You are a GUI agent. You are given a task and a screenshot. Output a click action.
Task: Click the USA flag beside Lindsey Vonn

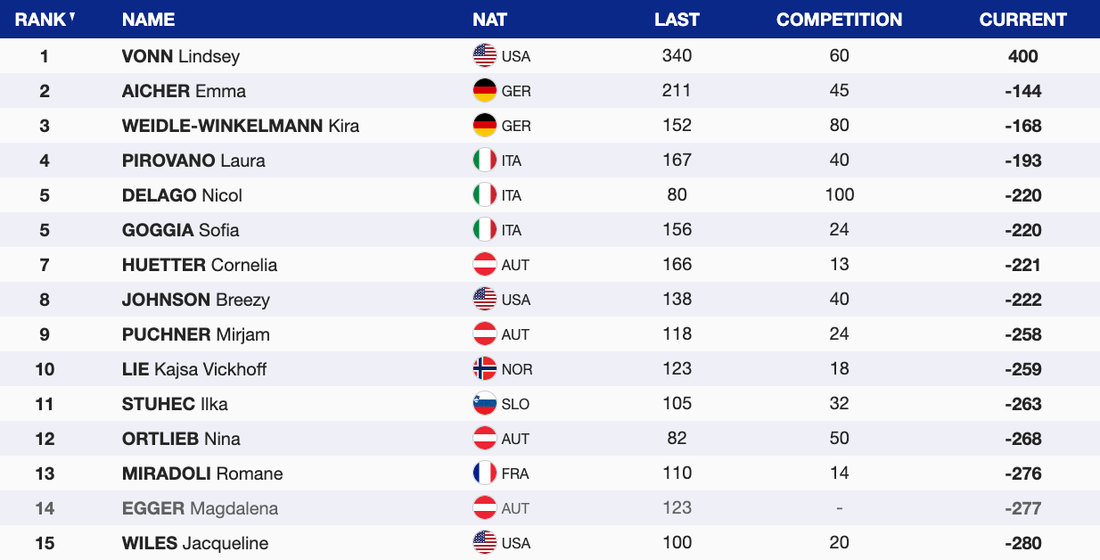click(x=485, y=56)
